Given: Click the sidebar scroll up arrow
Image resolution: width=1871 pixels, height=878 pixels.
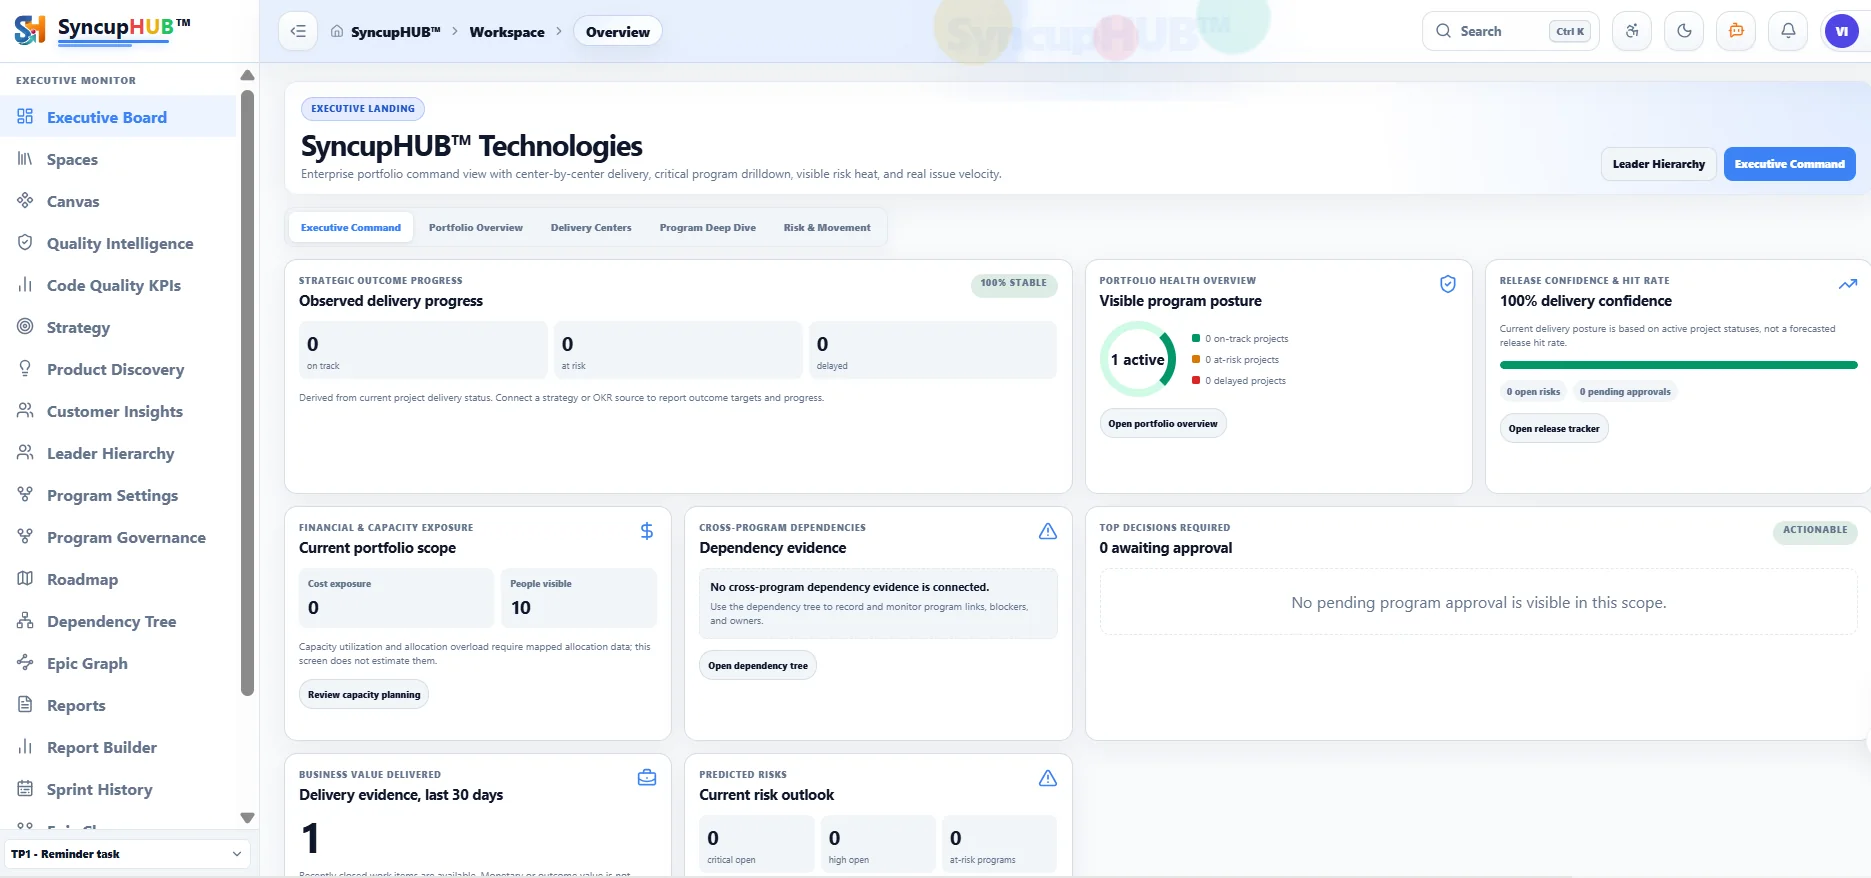Looking at the screenshot, I should (x=247, y=76).
